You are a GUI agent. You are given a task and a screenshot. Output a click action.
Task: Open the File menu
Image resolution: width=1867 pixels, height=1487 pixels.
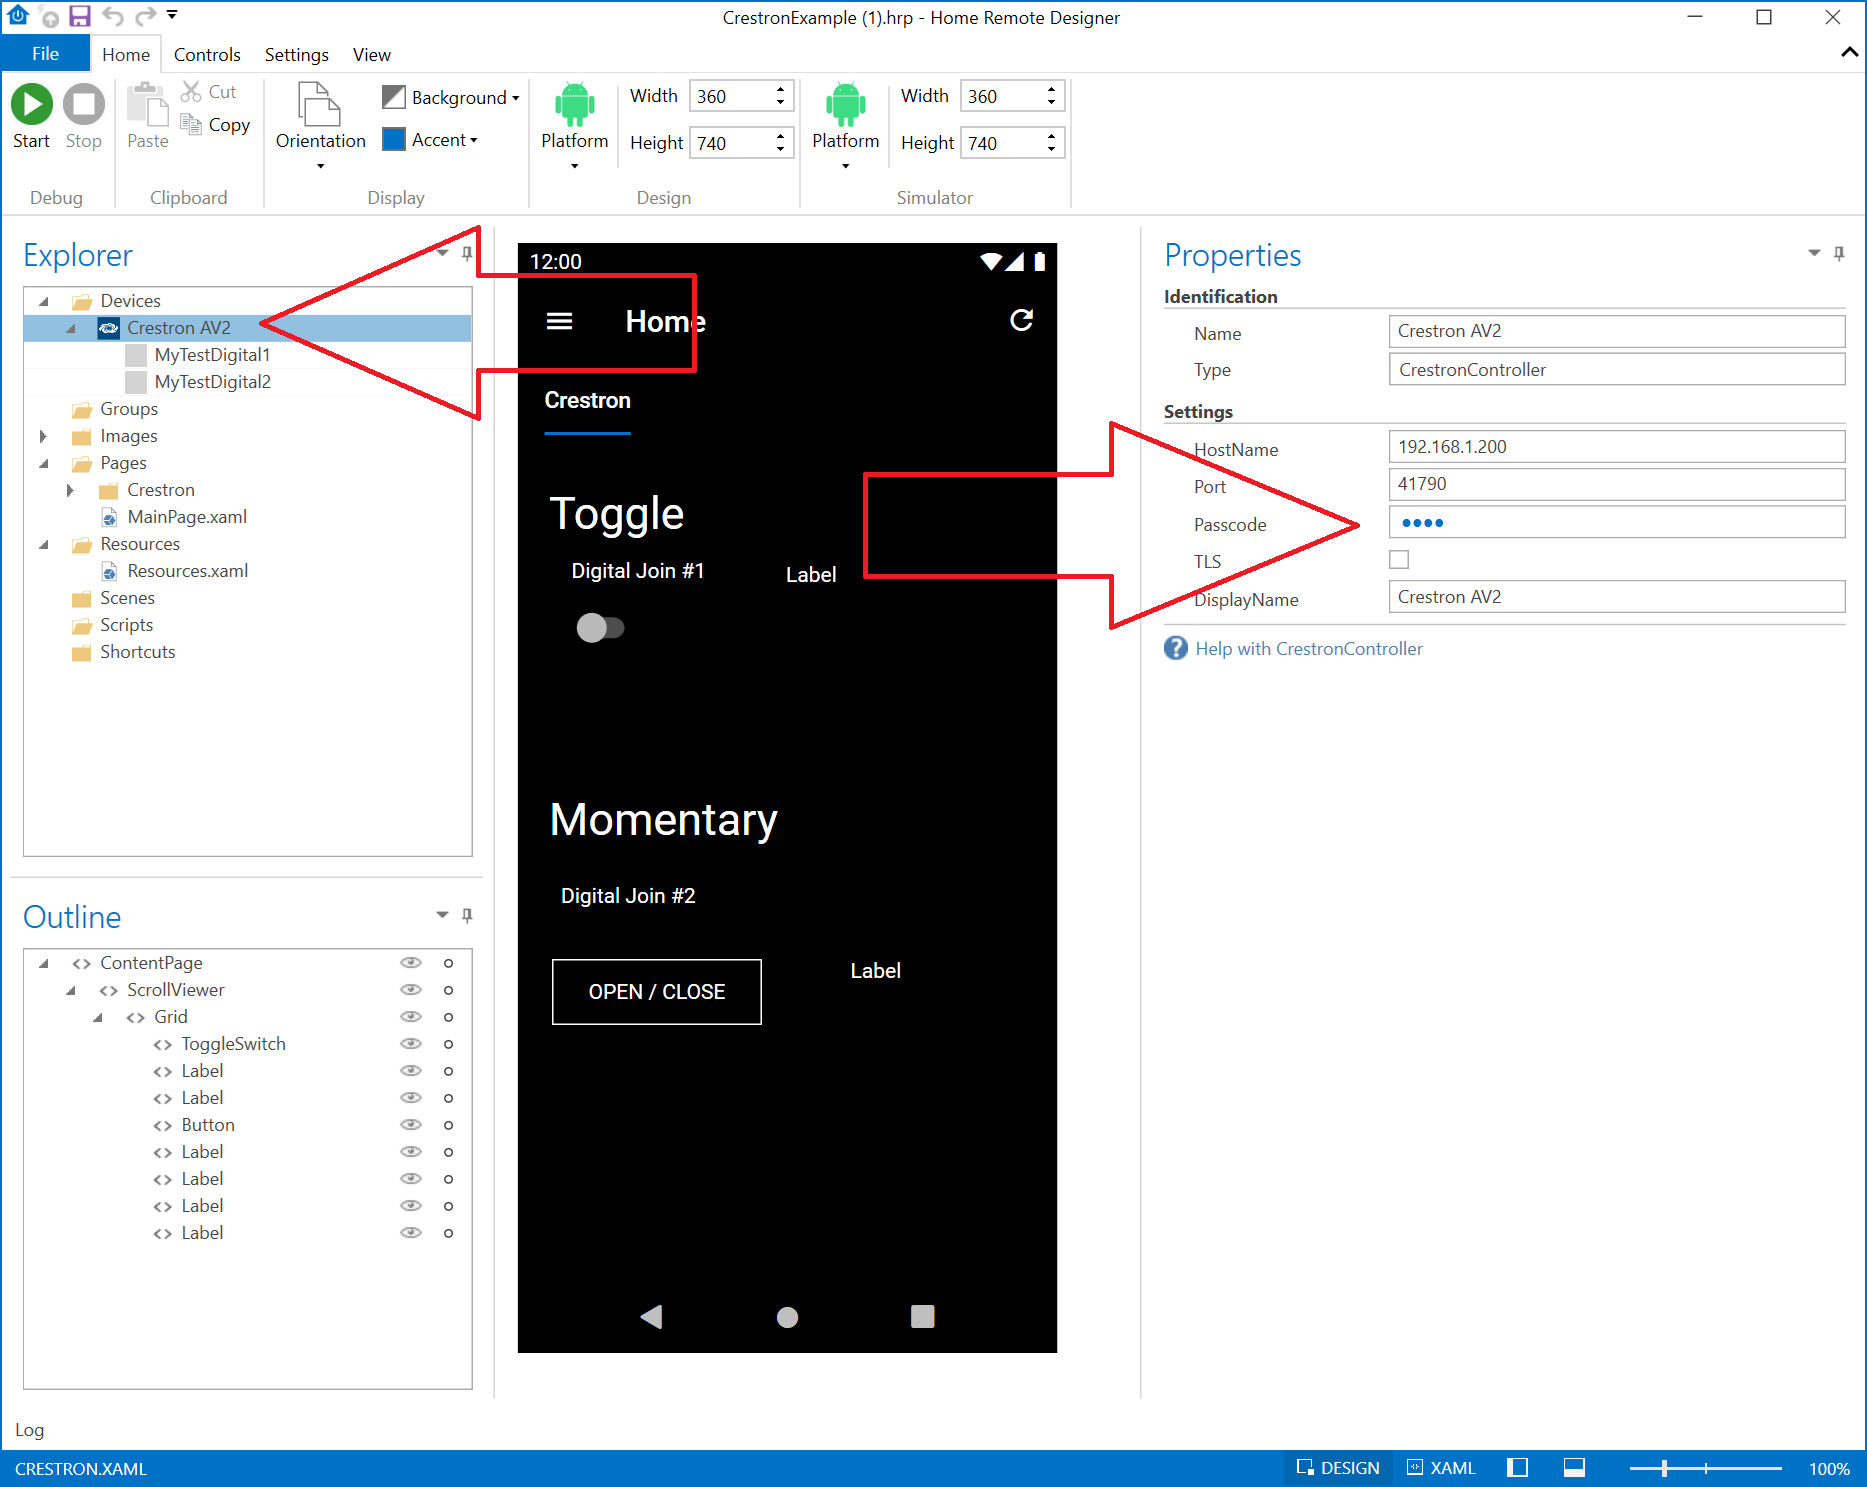(x=45, y=54)
